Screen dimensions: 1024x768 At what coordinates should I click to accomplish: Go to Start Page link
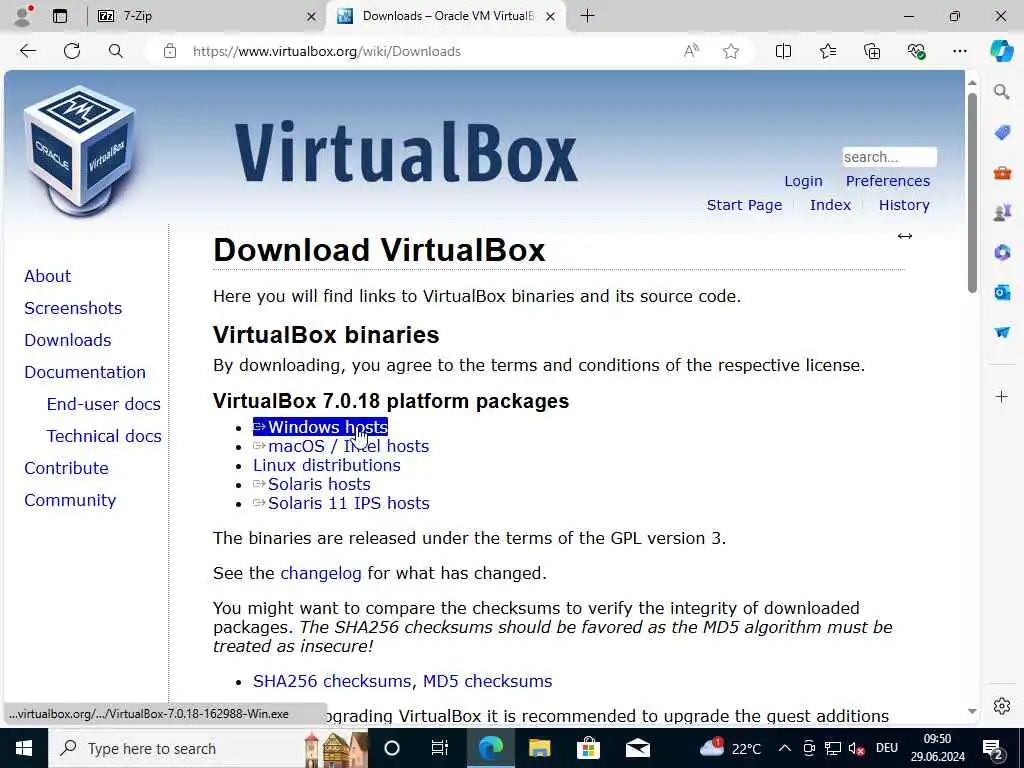pyautogui.click(x=744, y=205)
